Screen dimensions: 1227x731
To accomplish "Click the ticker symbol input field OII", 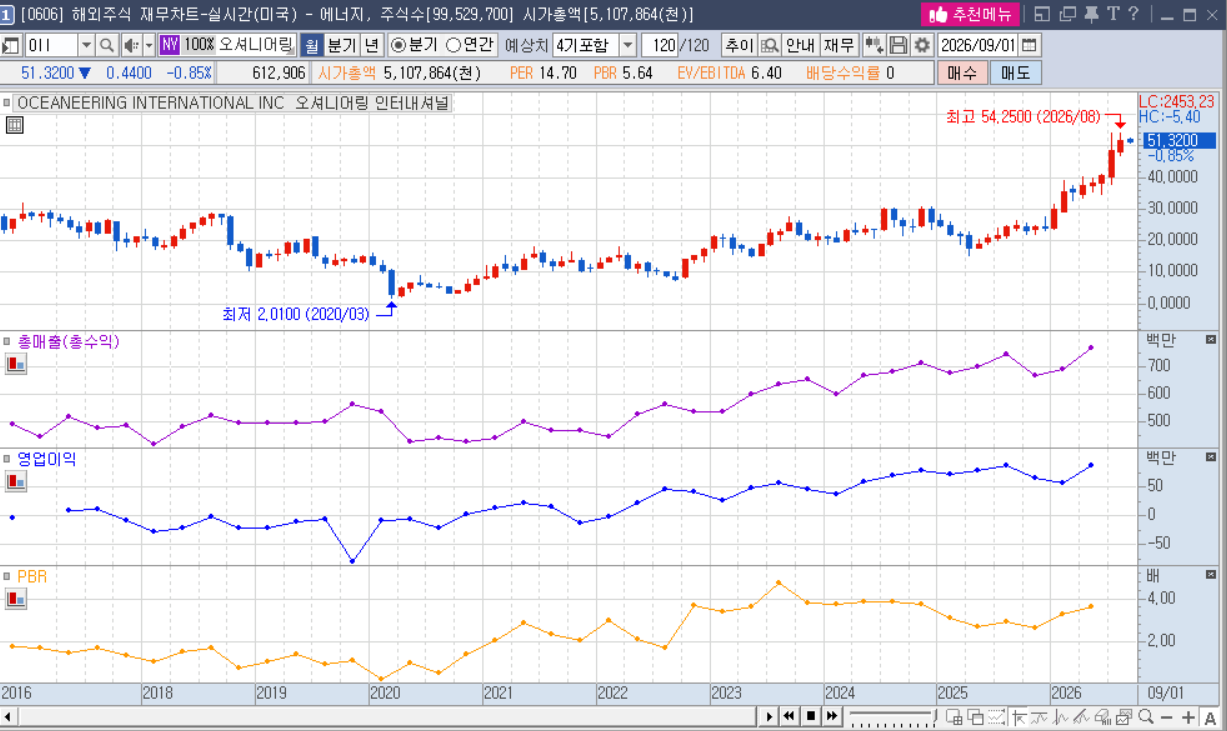I will tap(50, 45).
